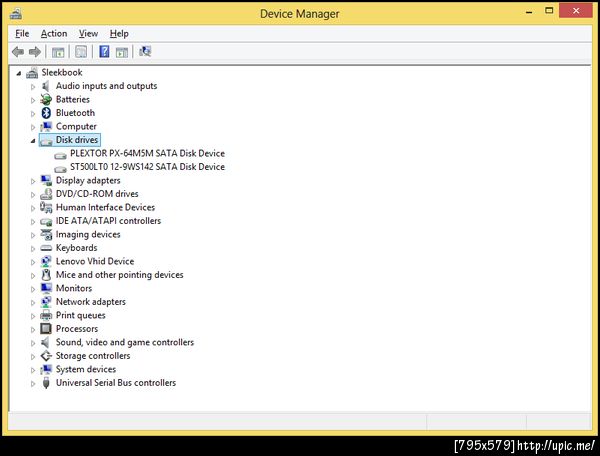The width and height of the screenshot is (600, 456).
Task: Select the Disk drives label
Action: tap(77, 140)
